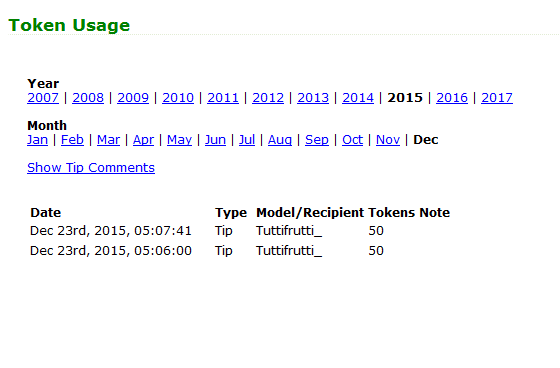Image resolution: width=560 pixels, height=368 pixels.
Task: Click 50 tokens in 05:06:00 row
Action: coord(376,251)
